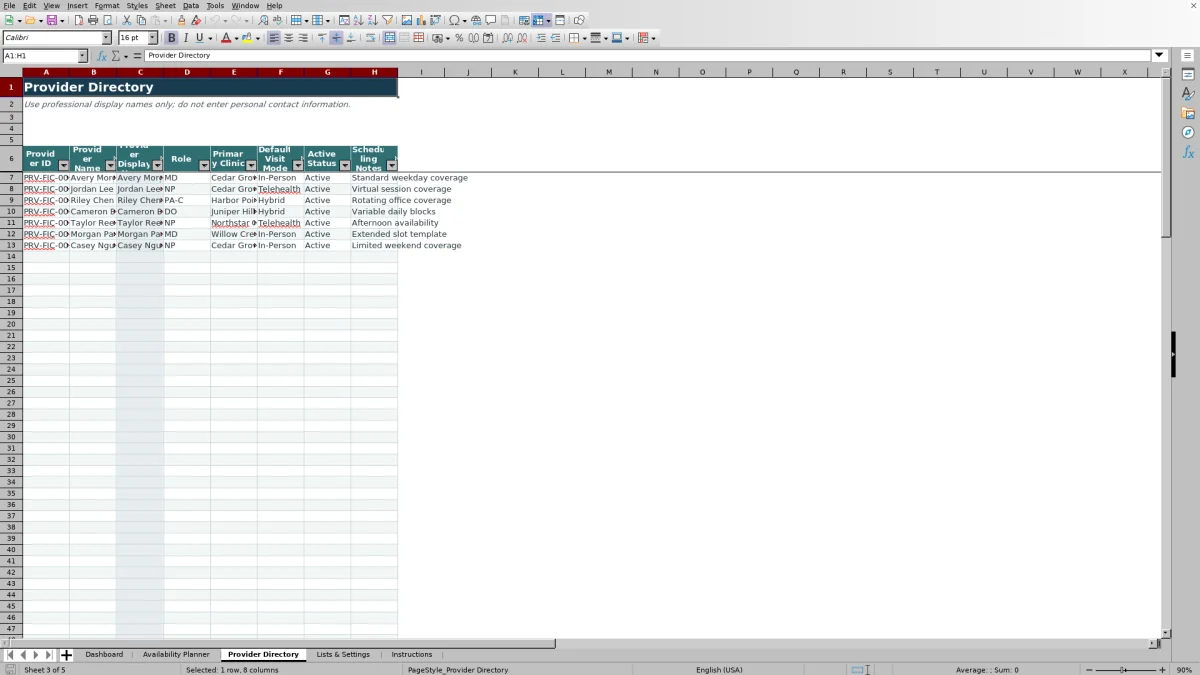Image resolution: width=1200 pixels, height=675 pixels.
Task: Open the Sheet menu
Action: [x=165, y=6]
